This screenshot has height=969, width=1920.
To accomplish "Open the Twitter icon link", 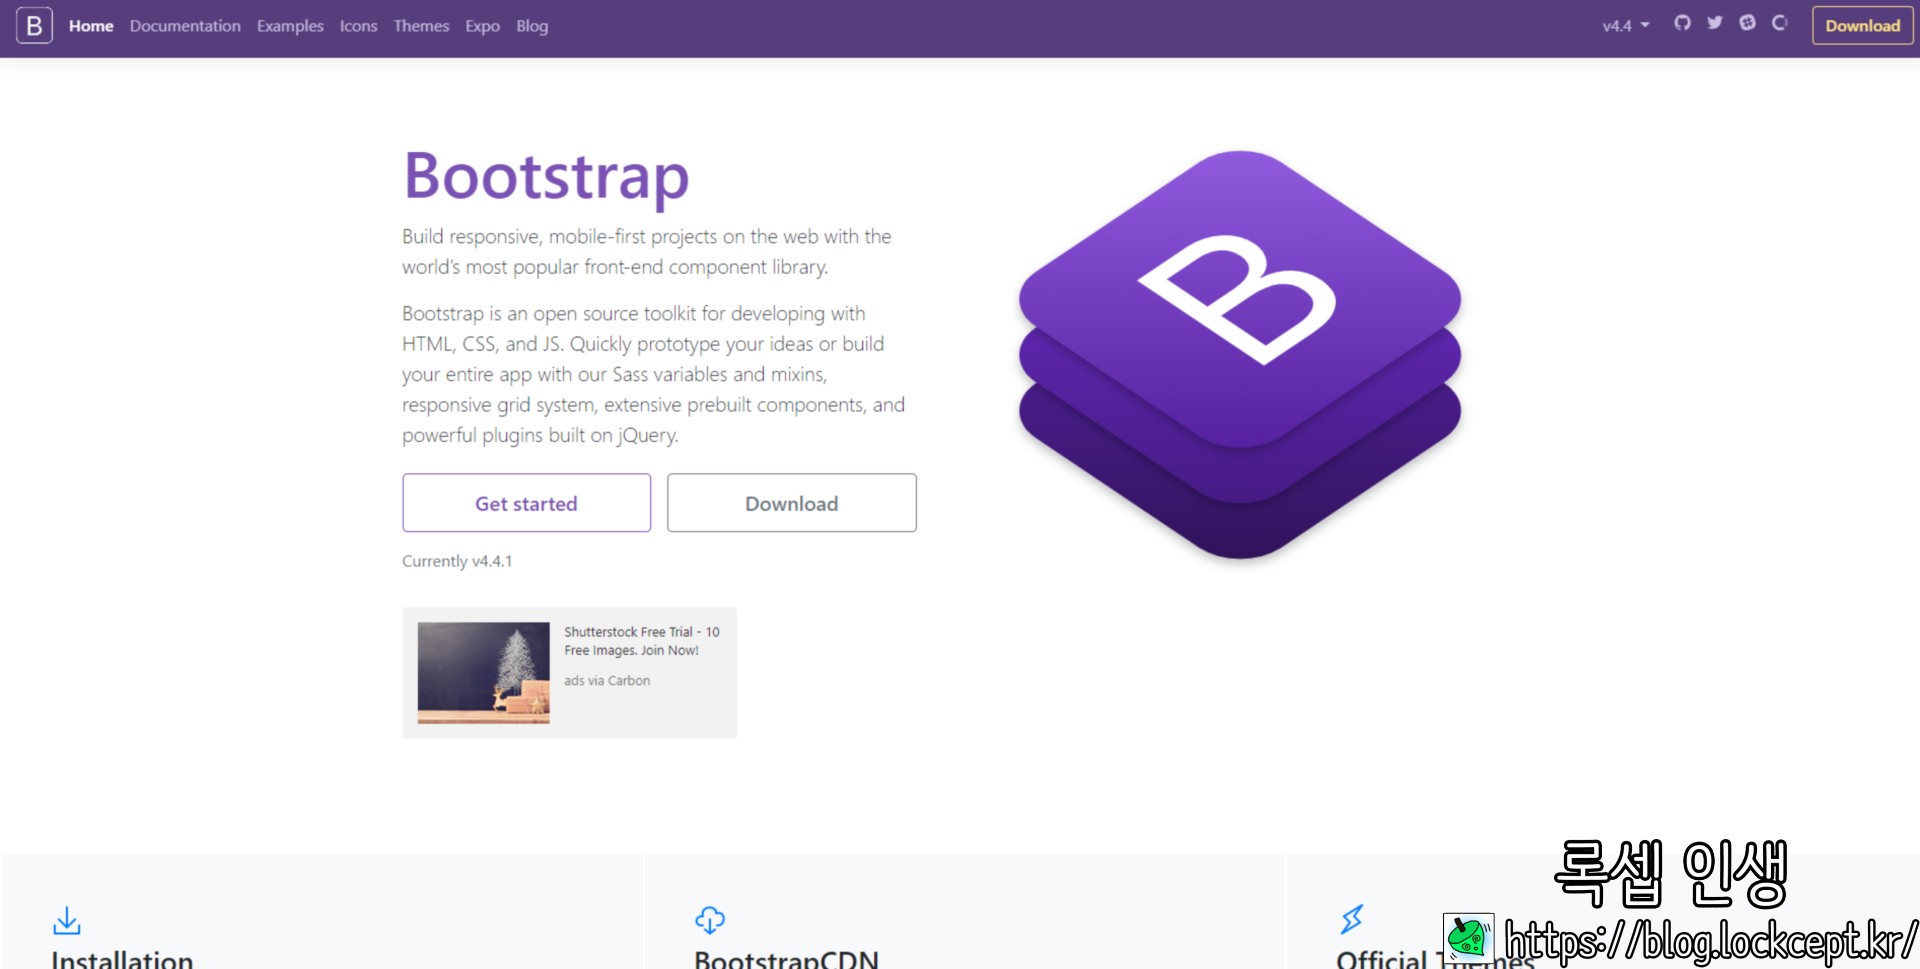I will tap(1714, 23).
